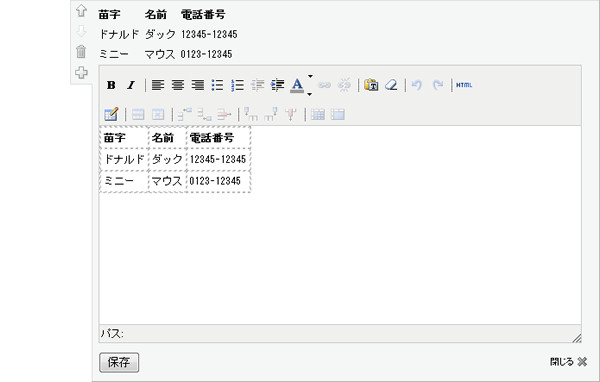Viewport: 600px width, 382px height.
Task: Click the merge table cells icon
Action: click(x=338, y=114)
